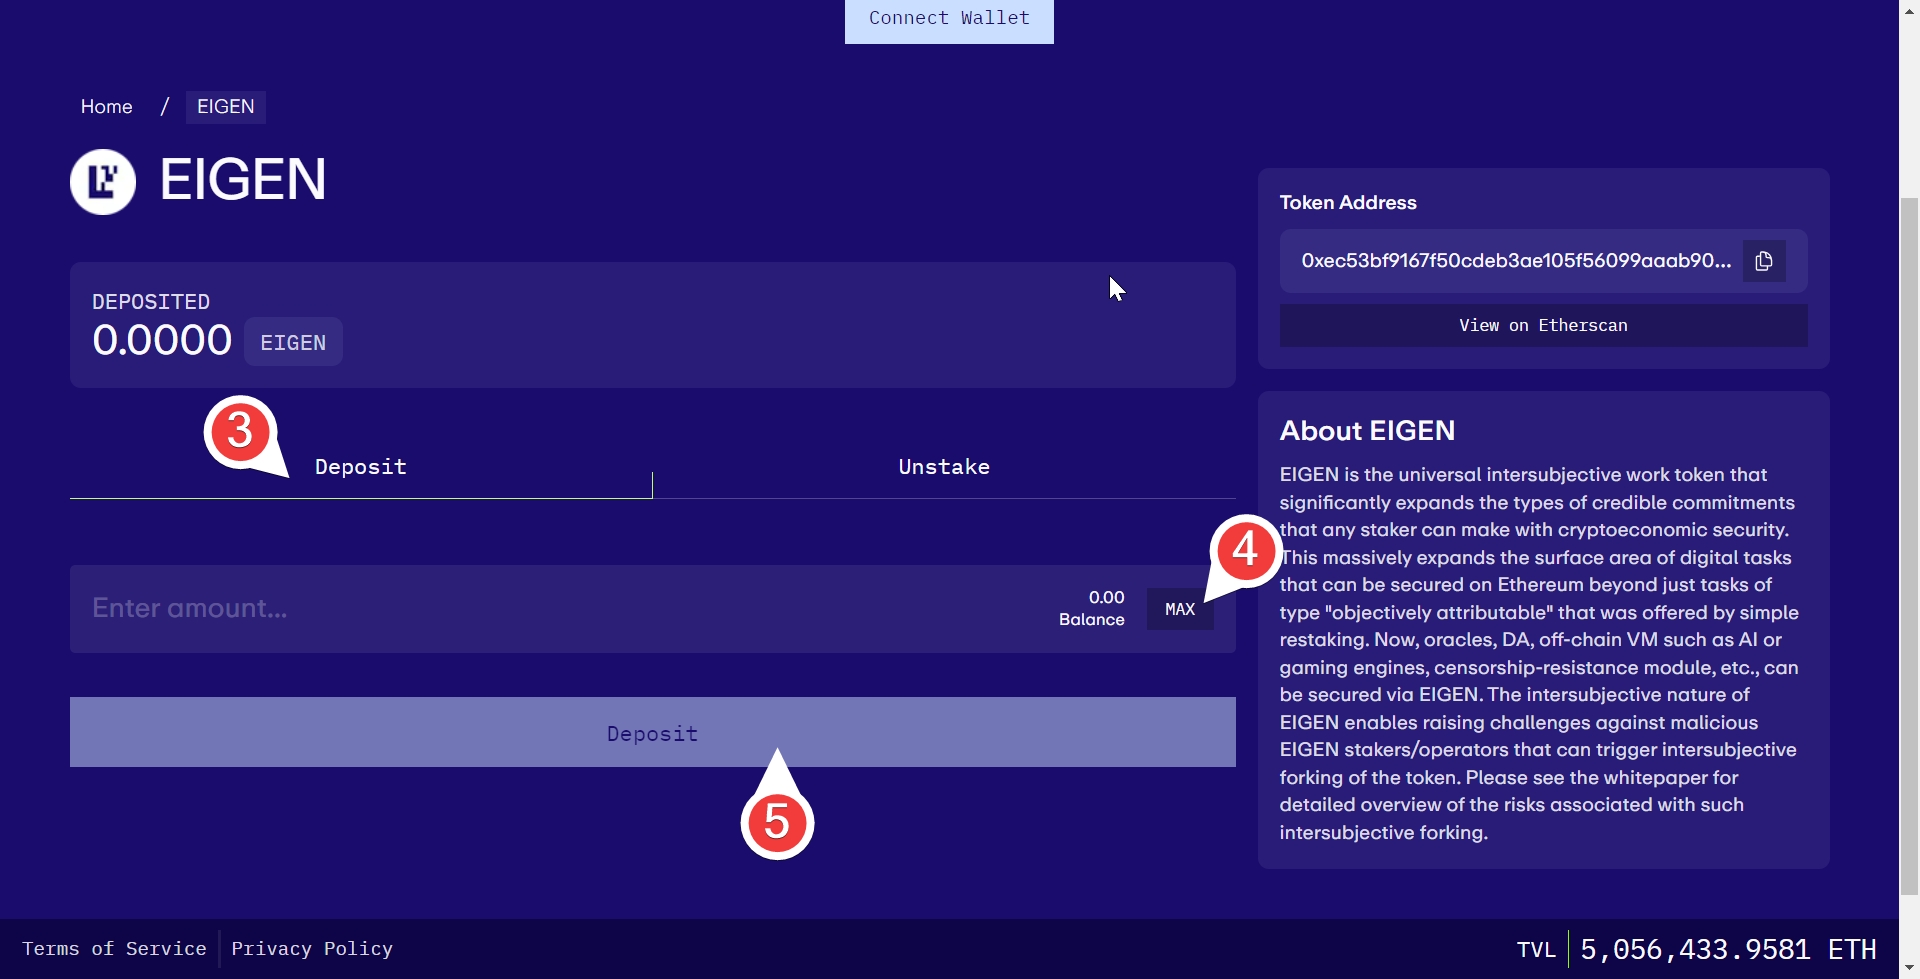The height and width of the screenshot is (979, 1920).
Task: Click the vertical page scrollbar thumb
Action: [1909, 545]
